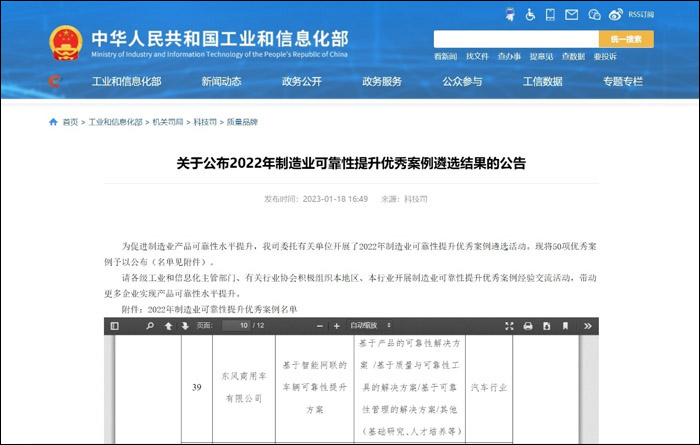Viewport: 700px width, 445px height.
Task: Open the 政务服务 nav menu
Action: (x=382, y=82)
